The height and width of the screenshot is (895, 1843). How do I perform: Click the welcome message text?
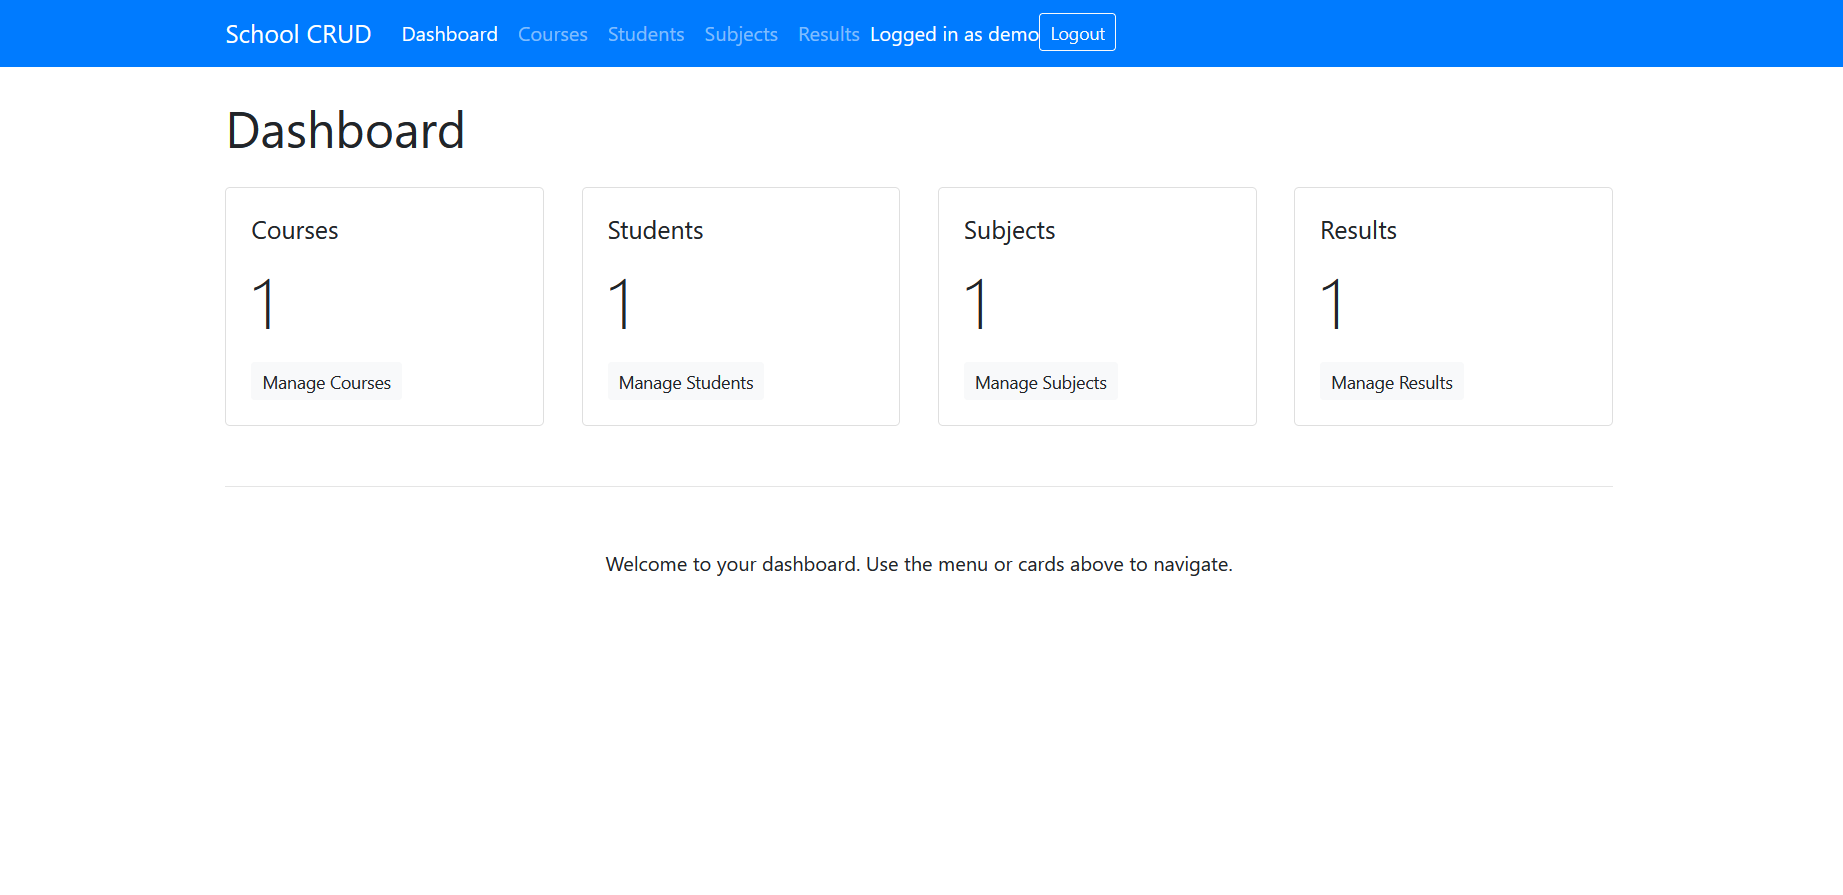[918, 564]
